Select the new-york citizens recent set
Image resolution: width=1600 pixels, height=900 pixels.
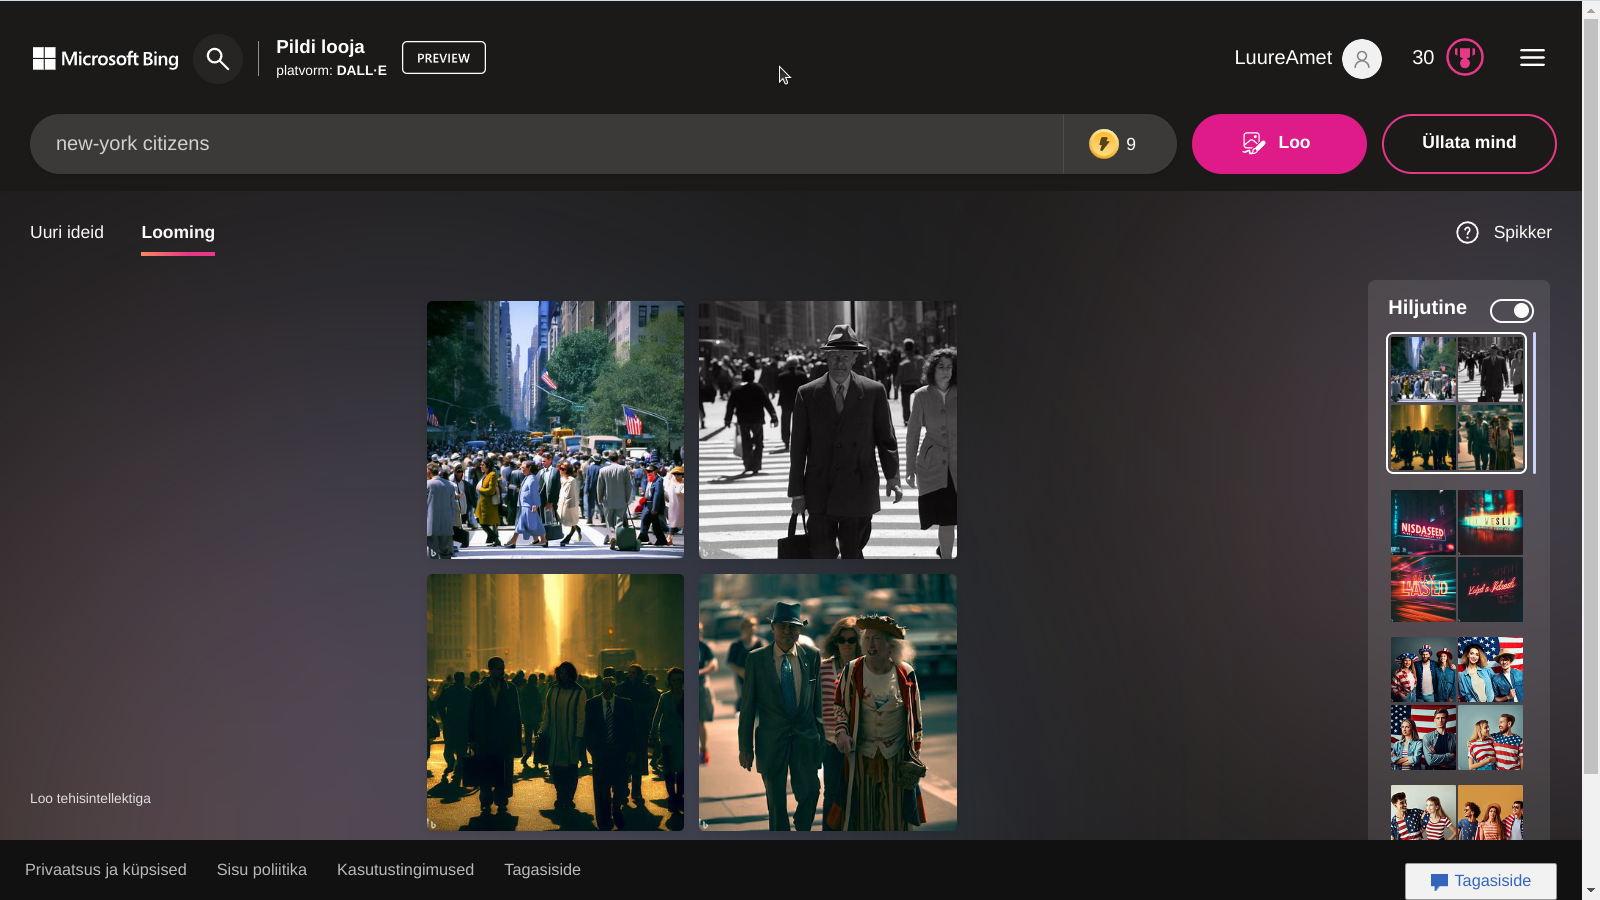(x=1457, y=403)
